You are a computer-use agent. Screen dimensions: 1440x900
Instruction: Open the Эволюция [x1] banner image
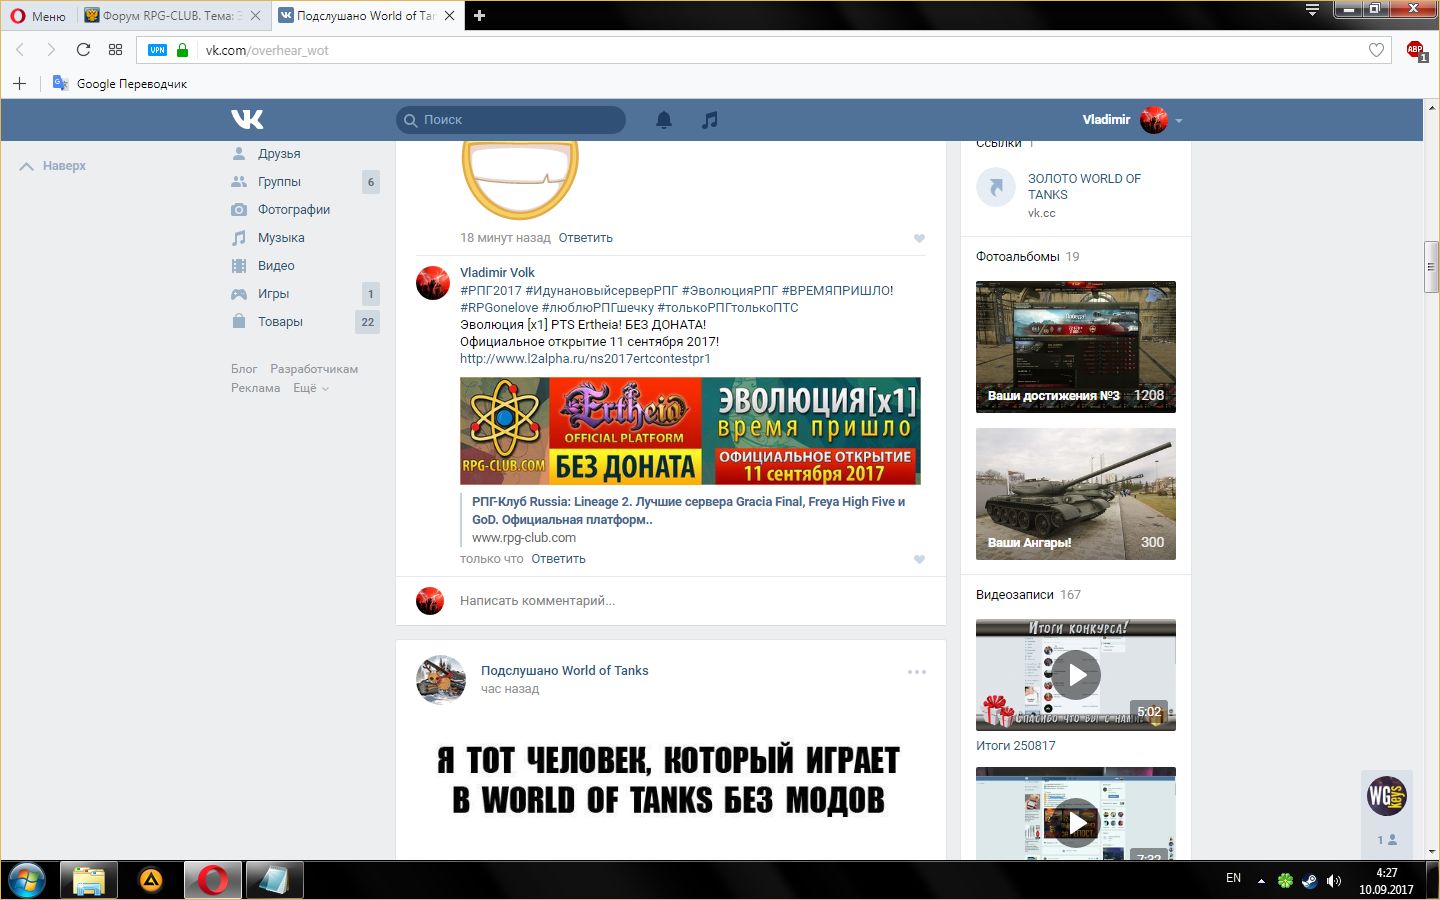pyautogui.click(x=690, y=431)
